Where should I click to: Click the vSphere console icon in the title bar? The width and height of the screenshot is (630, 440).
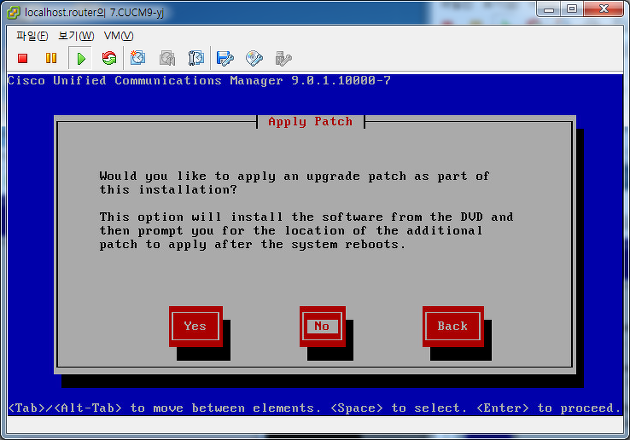tap(13, 12)
